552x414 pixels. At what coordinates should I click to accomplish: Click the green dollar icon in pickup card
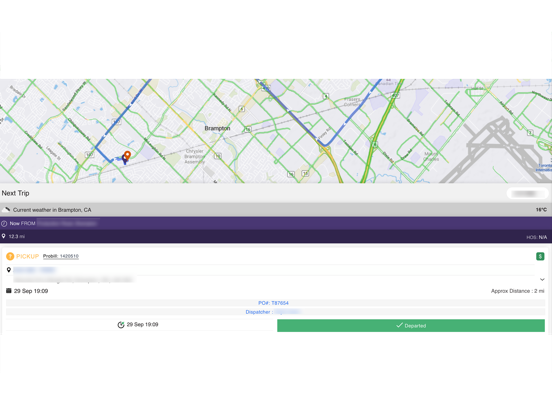coord(540,256)
